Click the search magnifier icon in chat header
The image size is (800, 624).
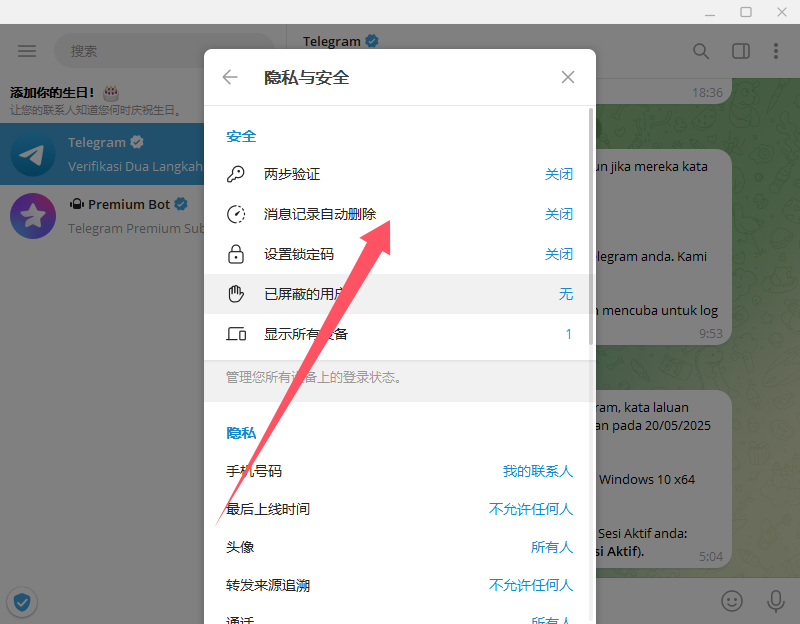701,51
